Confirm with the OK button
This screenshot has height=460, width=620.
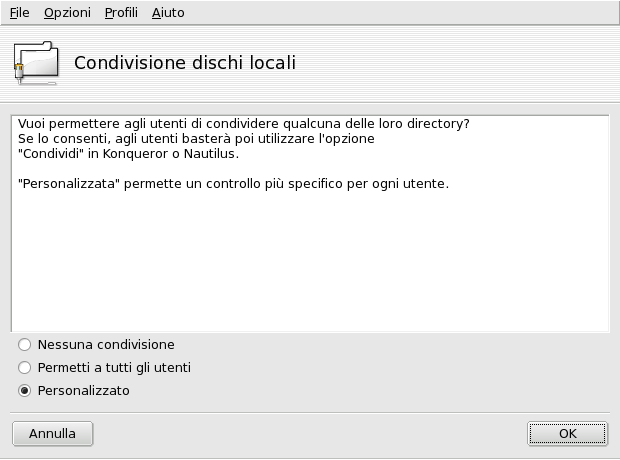point(567,434)
